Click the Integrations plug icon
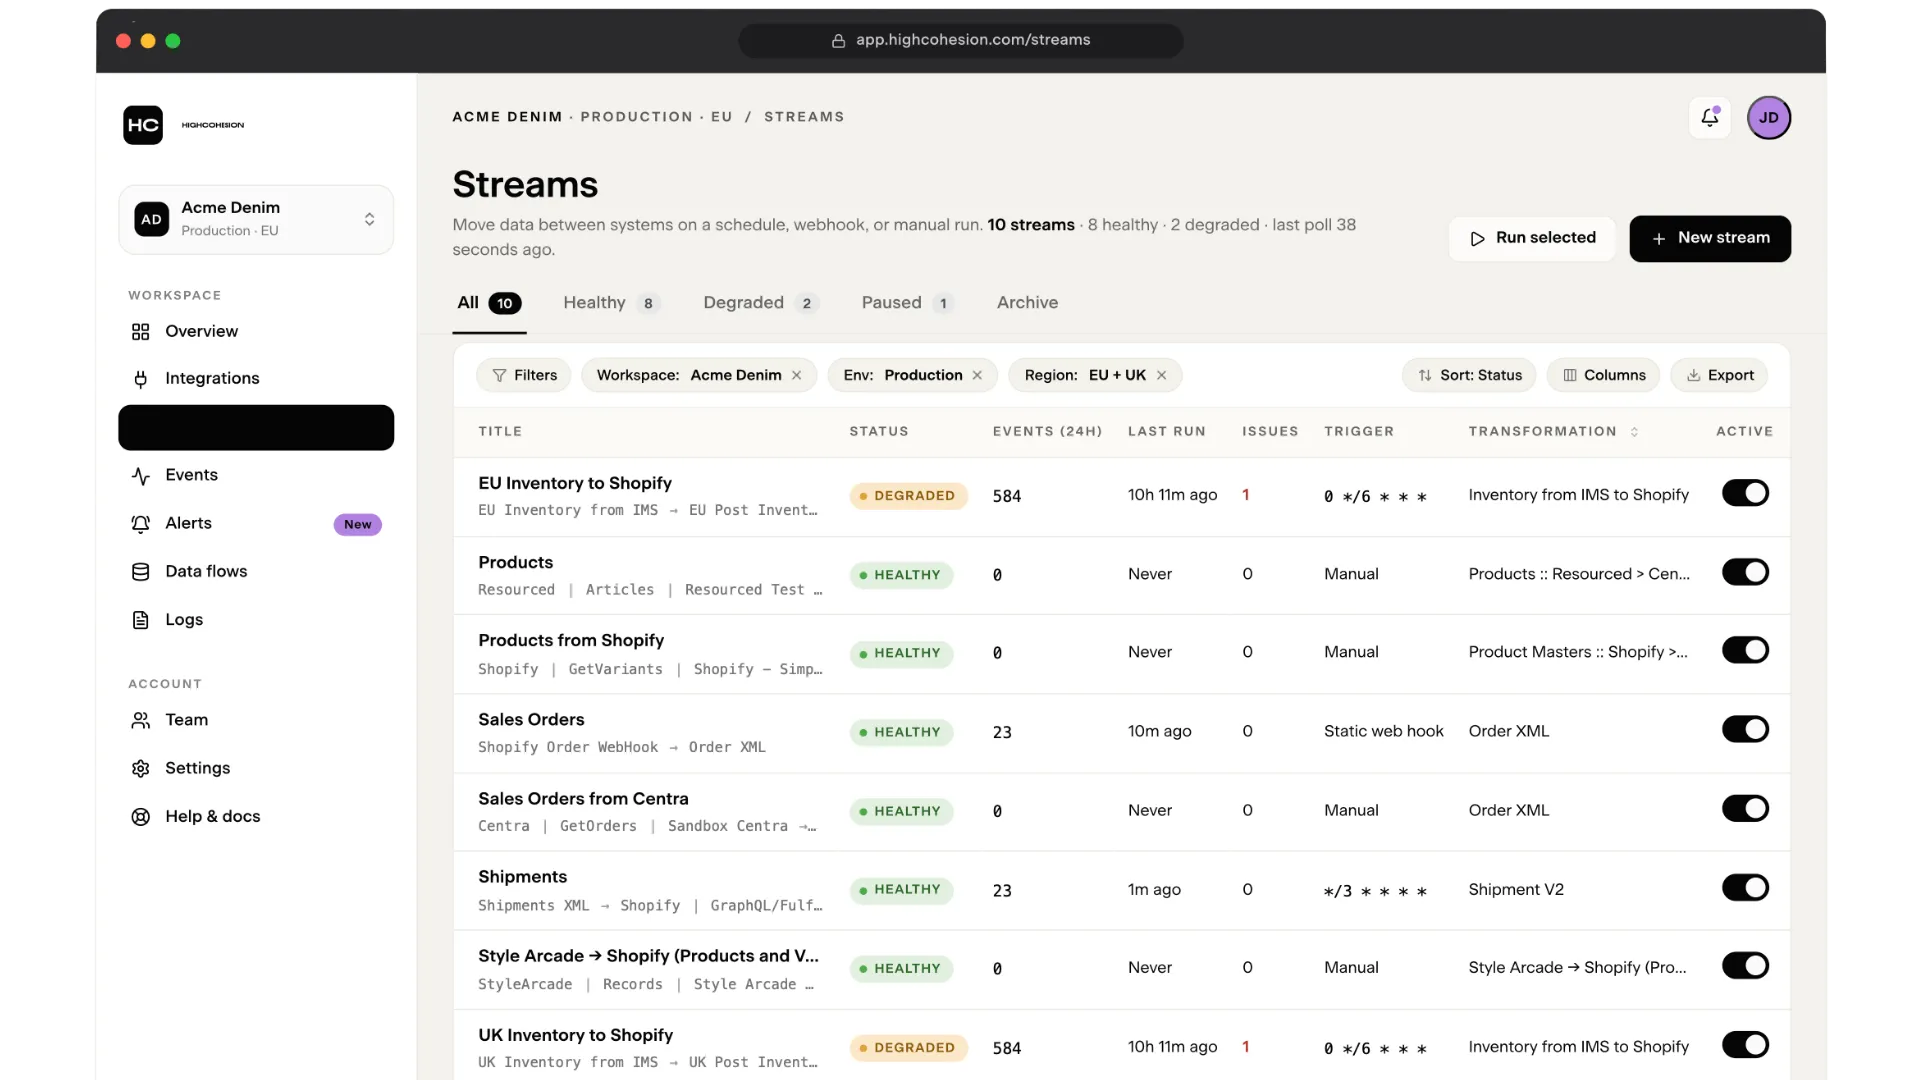 click(141, 379)
